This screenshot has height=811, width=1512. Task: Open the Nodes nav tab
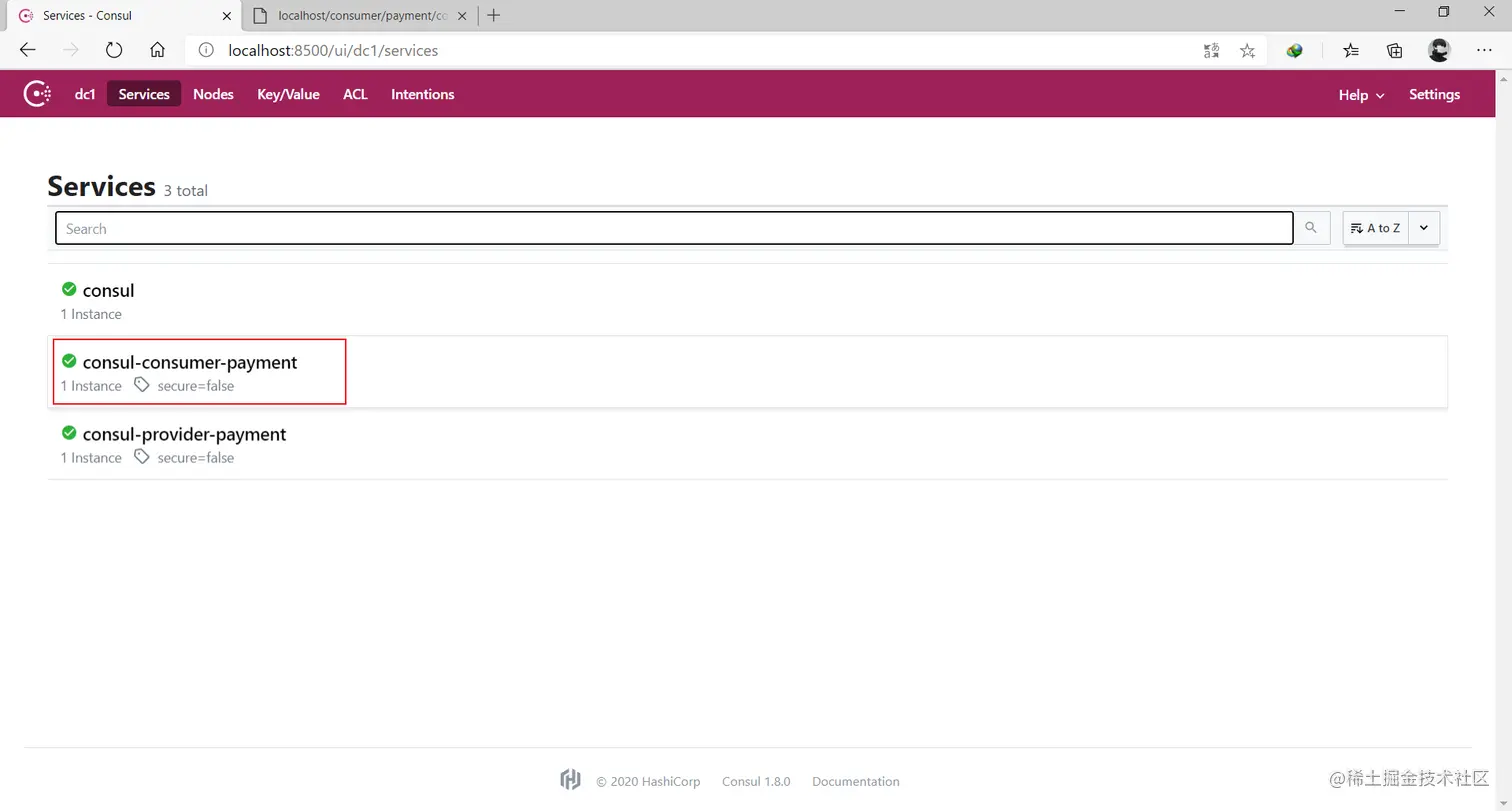pos(213,94)
